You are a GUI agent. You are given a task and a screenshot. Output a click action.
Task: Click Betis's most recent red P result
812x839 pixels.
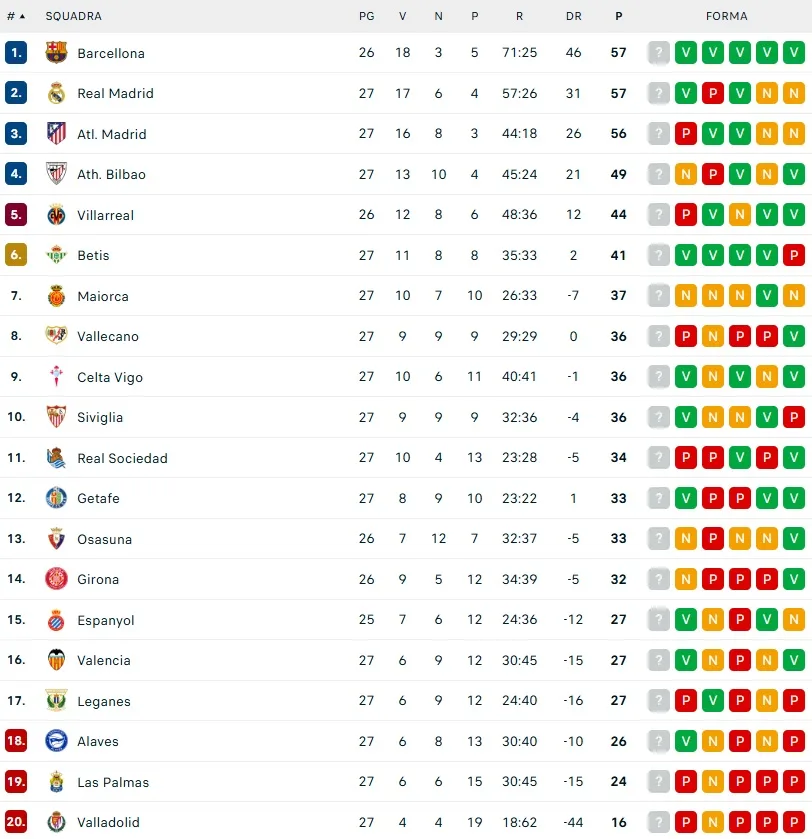tap(794, 255)
